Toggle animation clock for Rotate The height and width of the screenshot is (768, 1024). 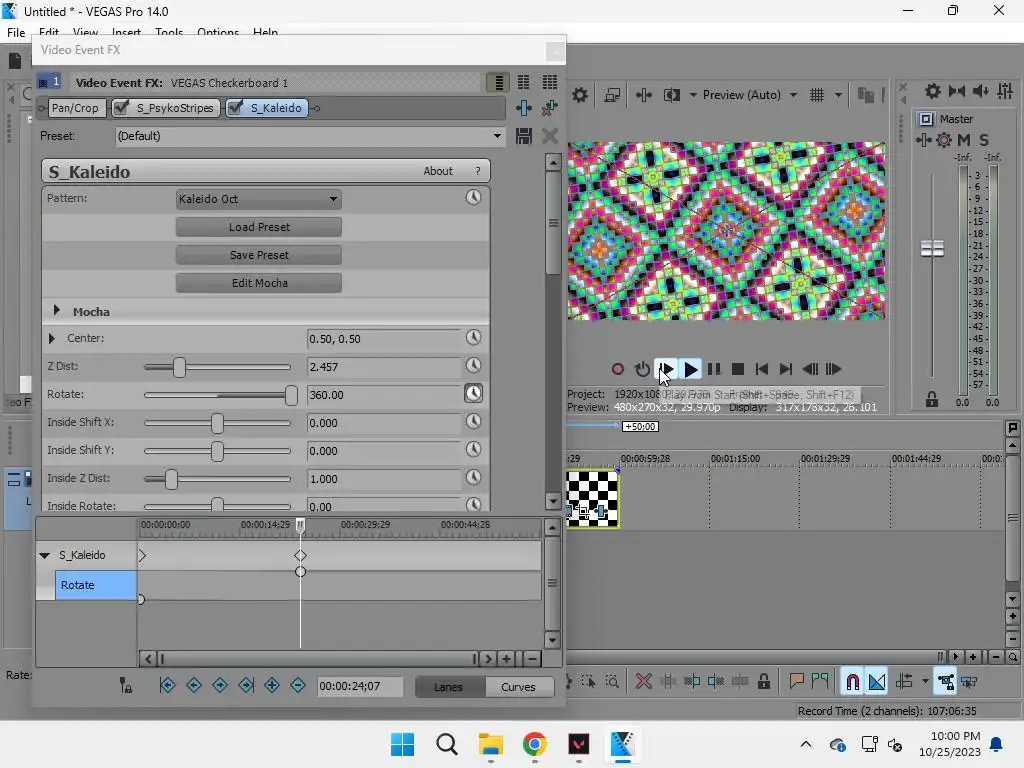(473, 393)
